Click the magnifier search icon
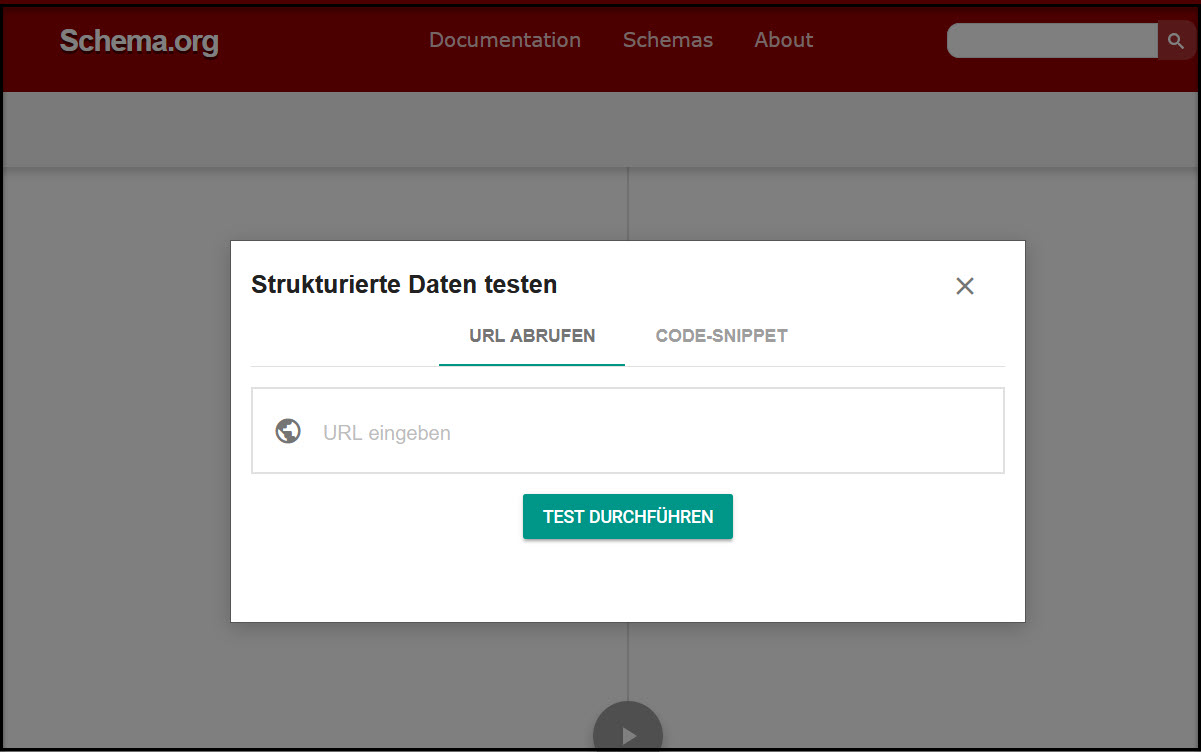Image resolution: width=1201 pixels, height=752 pixels. pos(1176,41)
